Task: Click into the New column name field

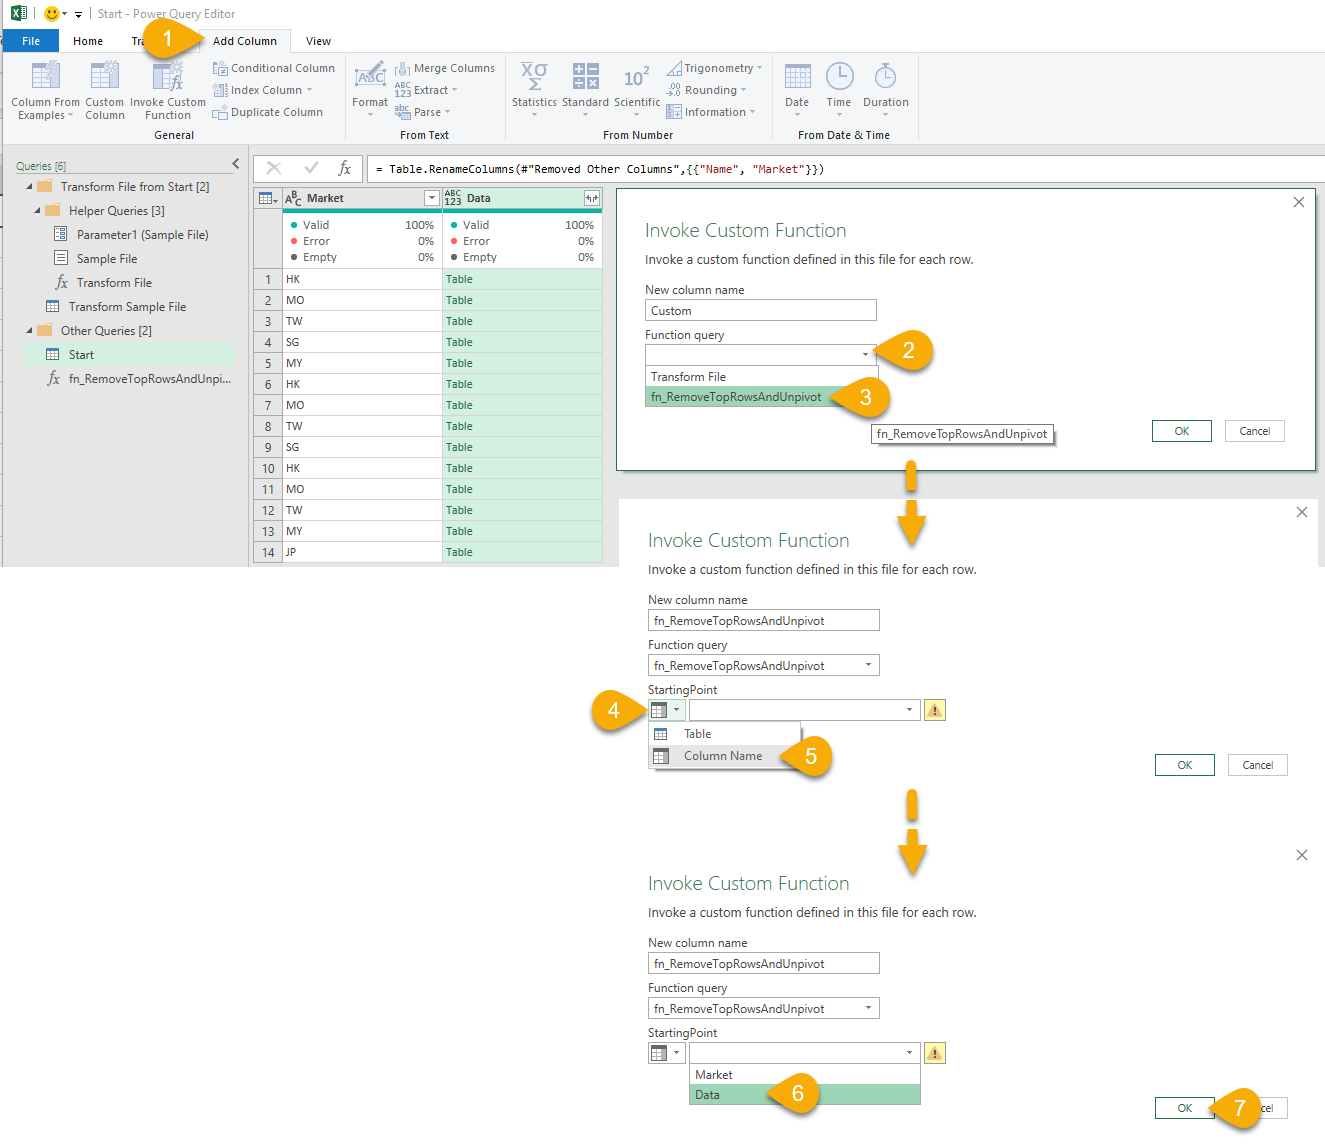Action: (x=760, y=311)
